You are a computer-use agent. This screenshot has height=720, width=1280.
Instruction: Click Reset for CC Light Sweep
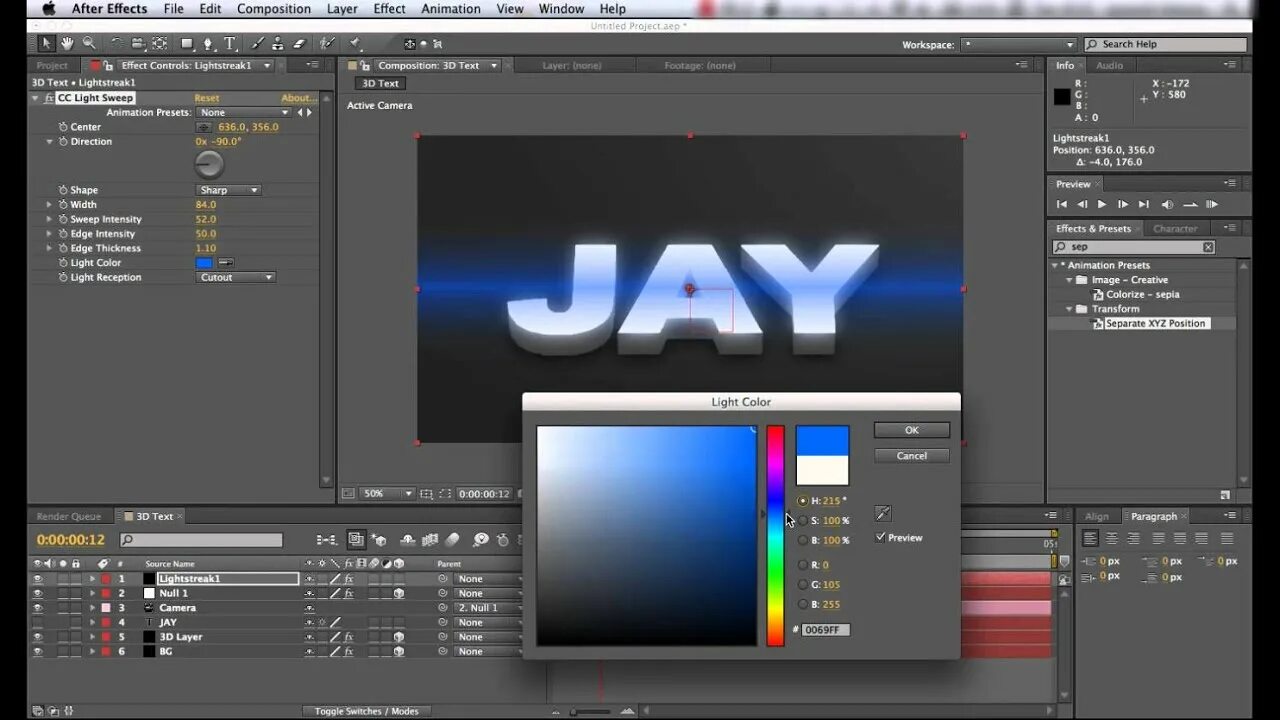[x=207, y=98]
